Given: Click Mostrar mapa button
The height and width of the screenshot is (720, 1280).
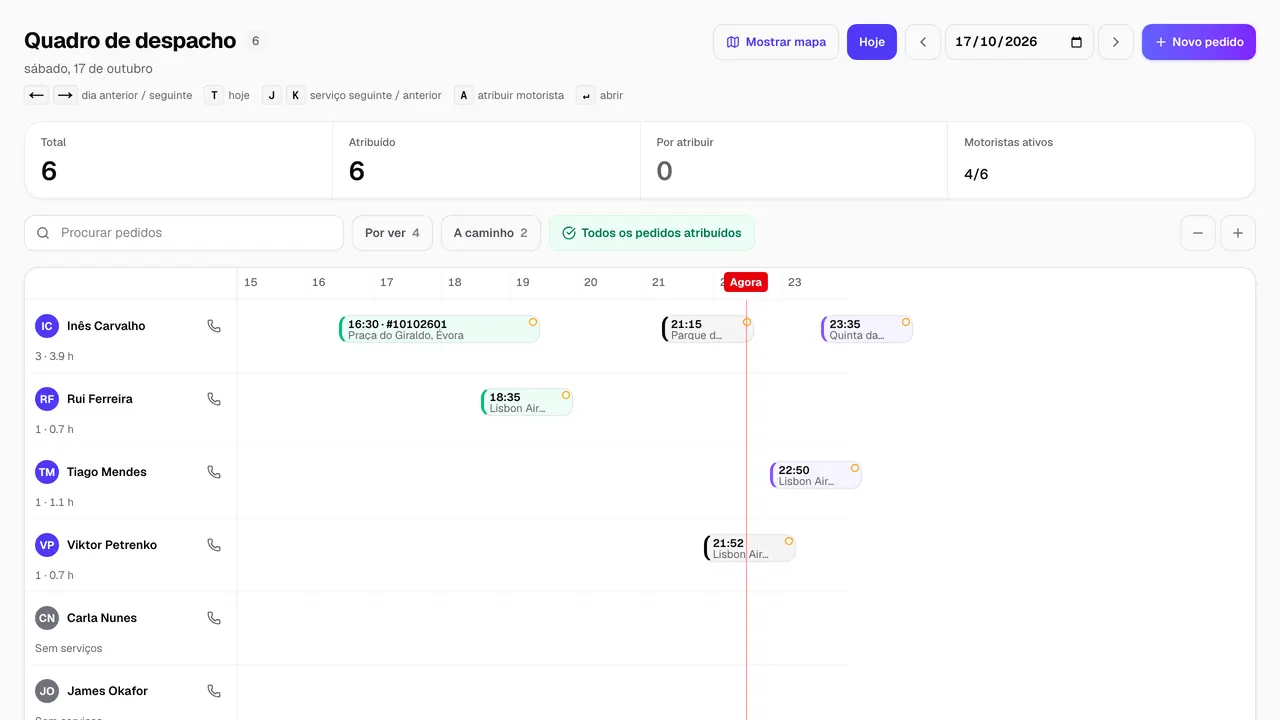Looking at the screenshot, I should point(776,42).
